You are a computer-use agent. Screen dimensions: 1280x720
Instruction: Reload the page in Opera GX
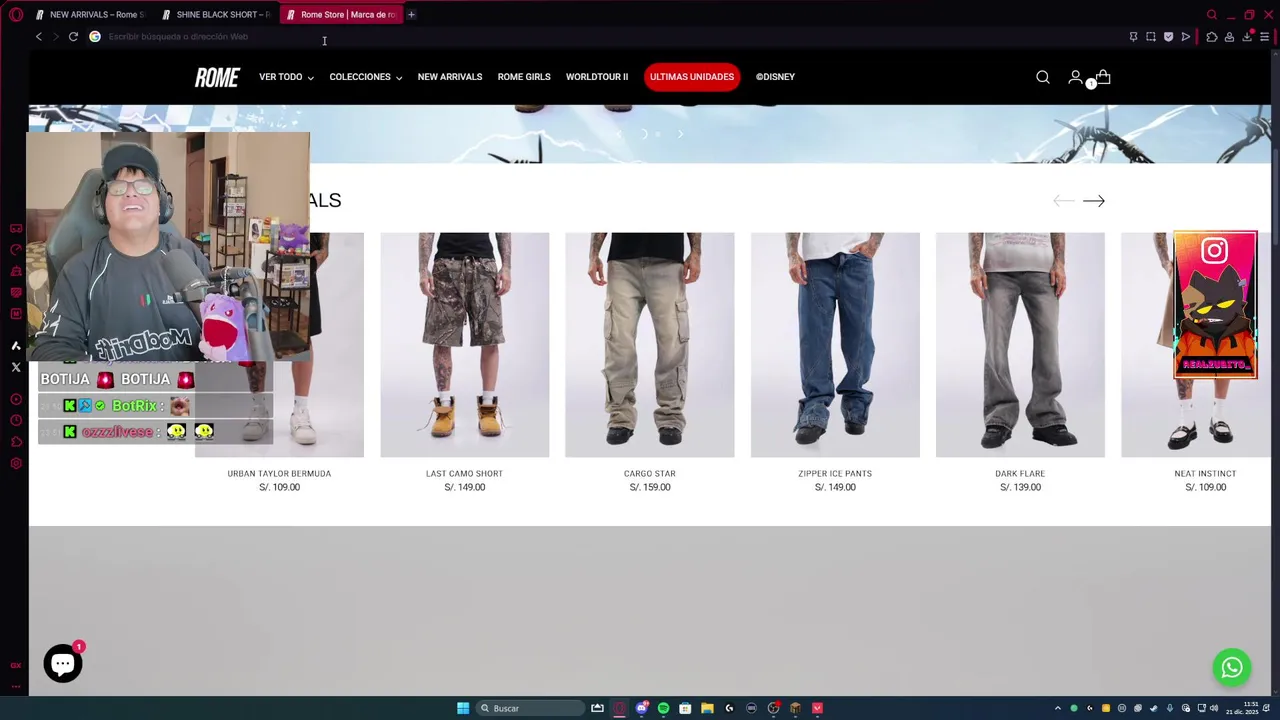click(x=73, y=37)
